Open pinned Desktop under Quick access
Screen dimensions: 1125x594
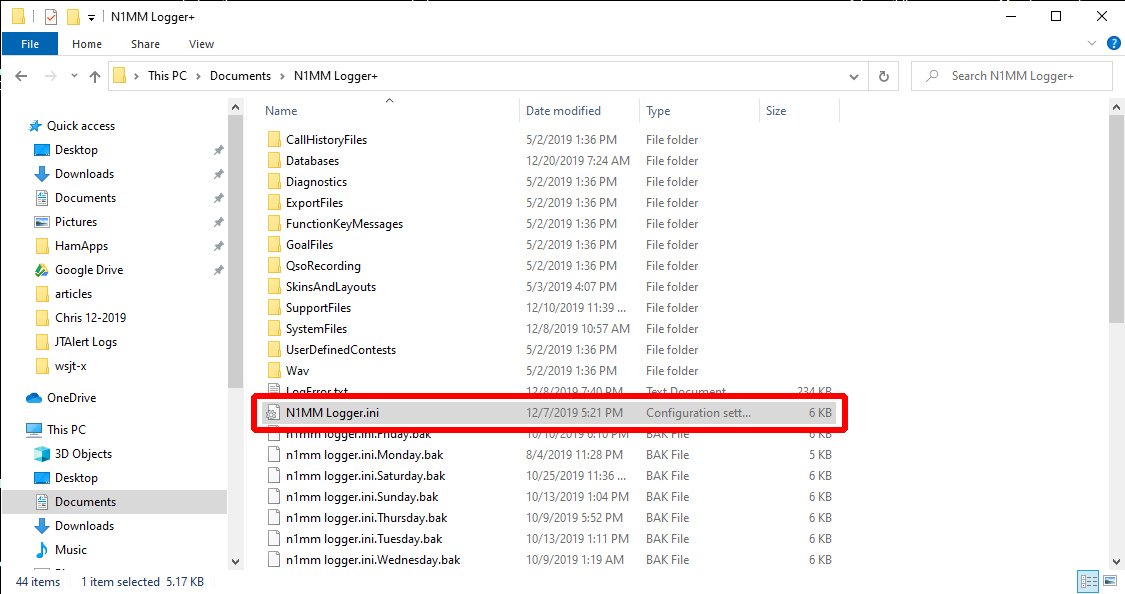pyautogui.click(x=76, y=150)
